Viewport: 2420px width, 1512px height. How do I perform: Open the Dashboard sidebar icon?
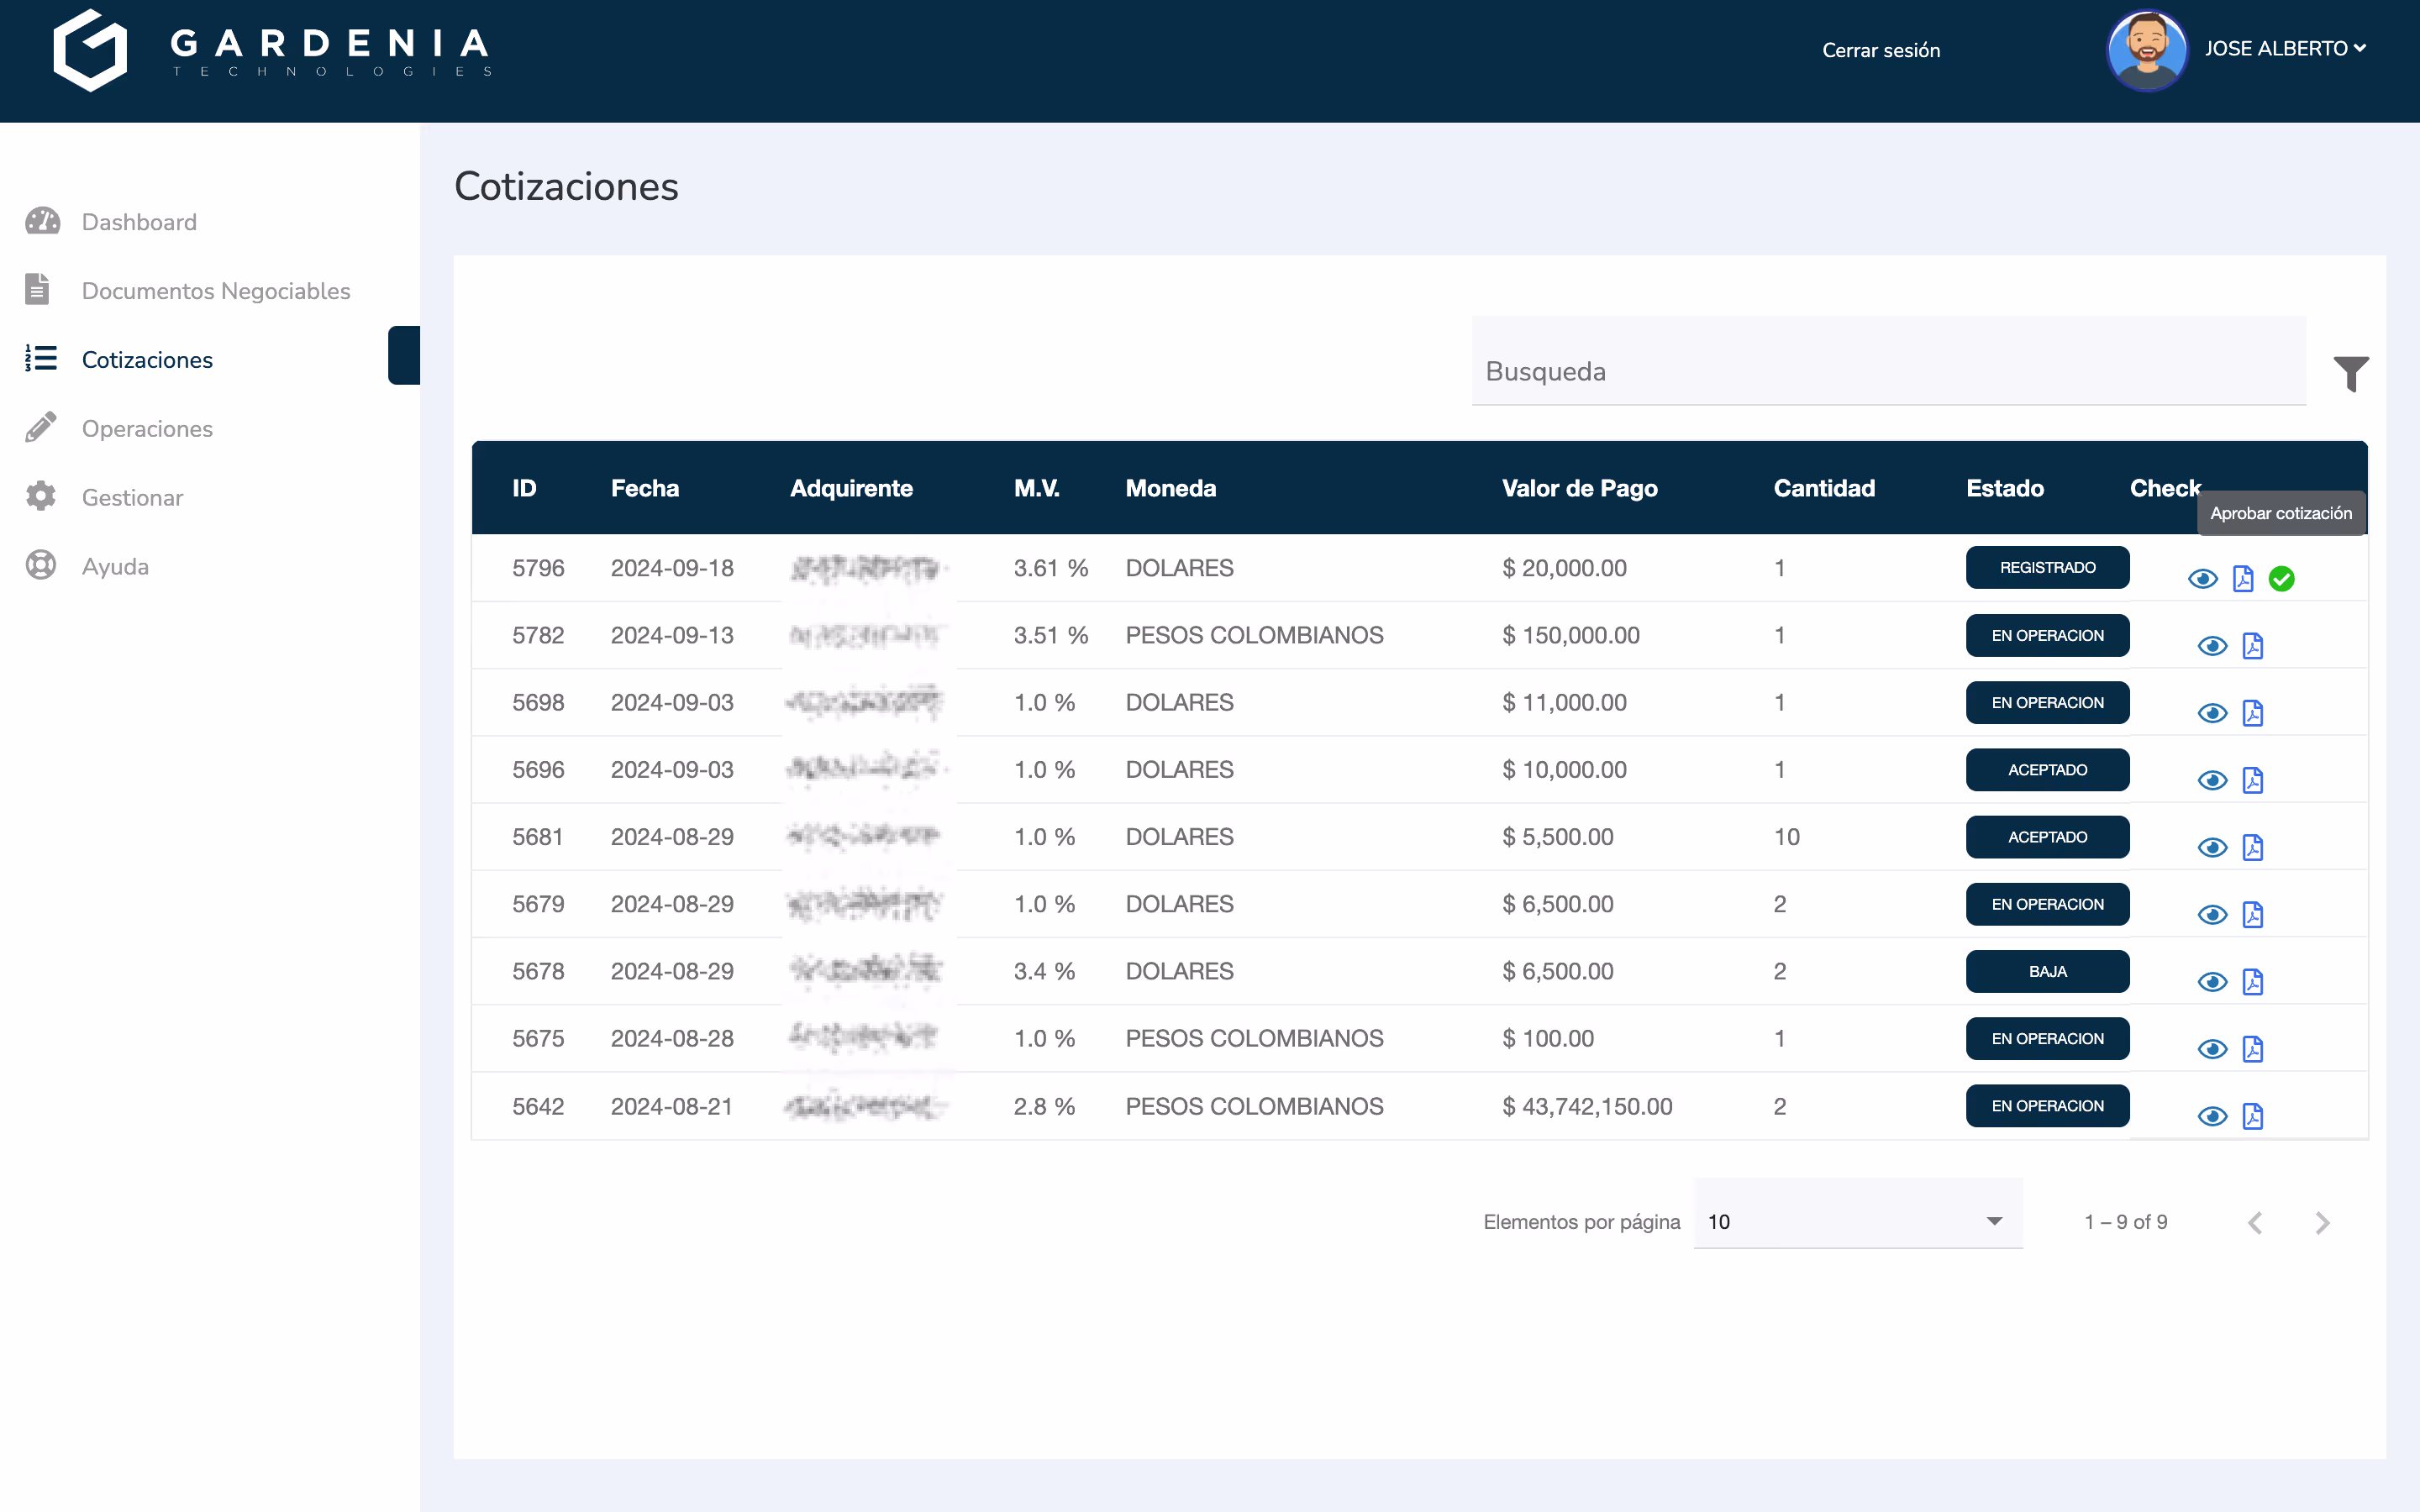[x=41, y=221]
